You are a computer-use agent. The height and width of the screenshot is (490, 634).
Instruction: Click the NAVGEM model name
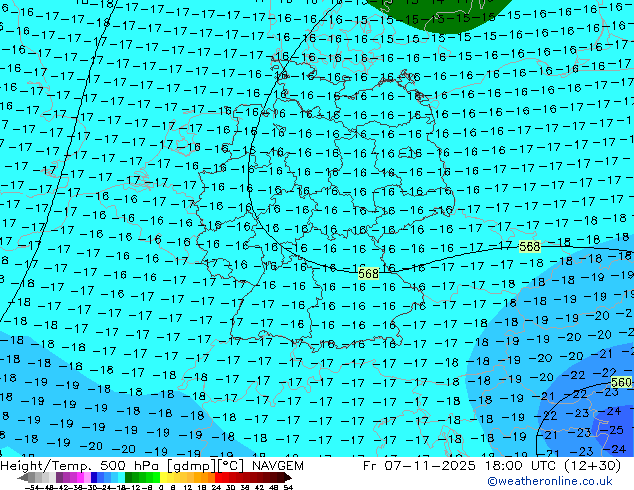[x=277, y=466]
